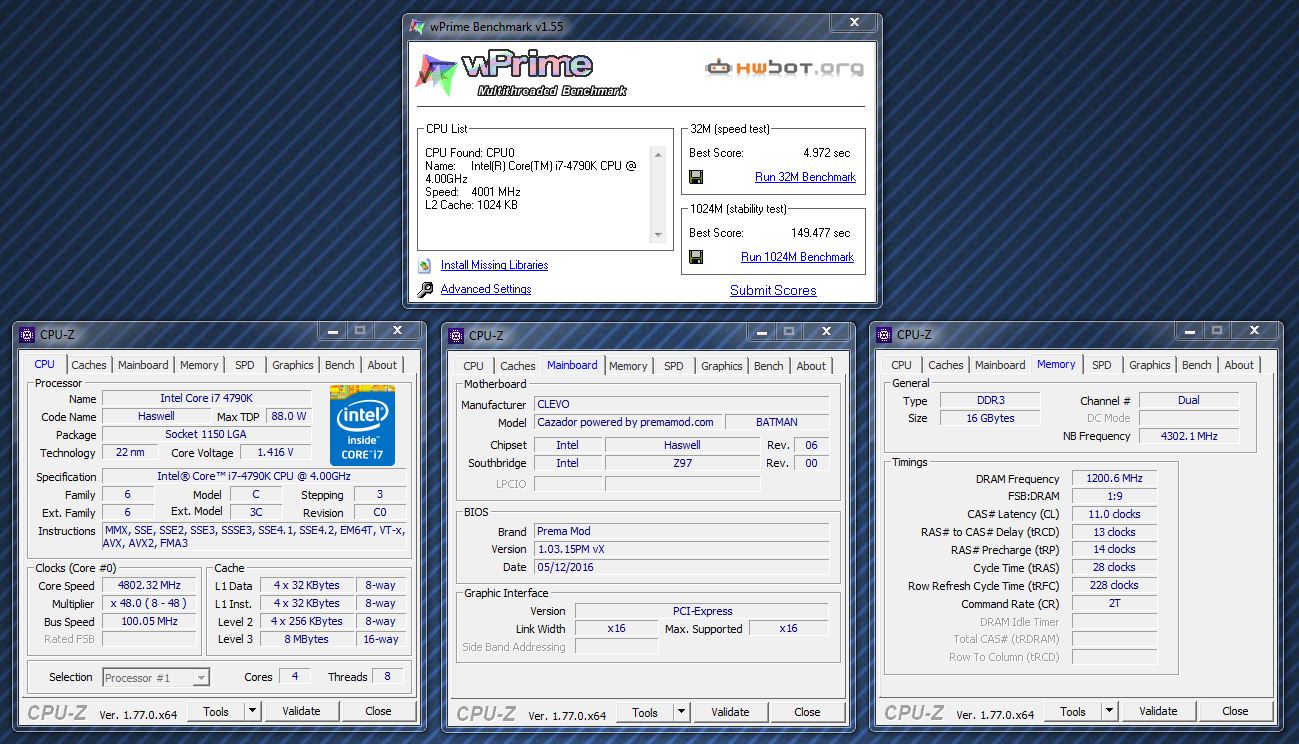Click the HWBOT.org logo in wPrime

[x=784, y=68]
